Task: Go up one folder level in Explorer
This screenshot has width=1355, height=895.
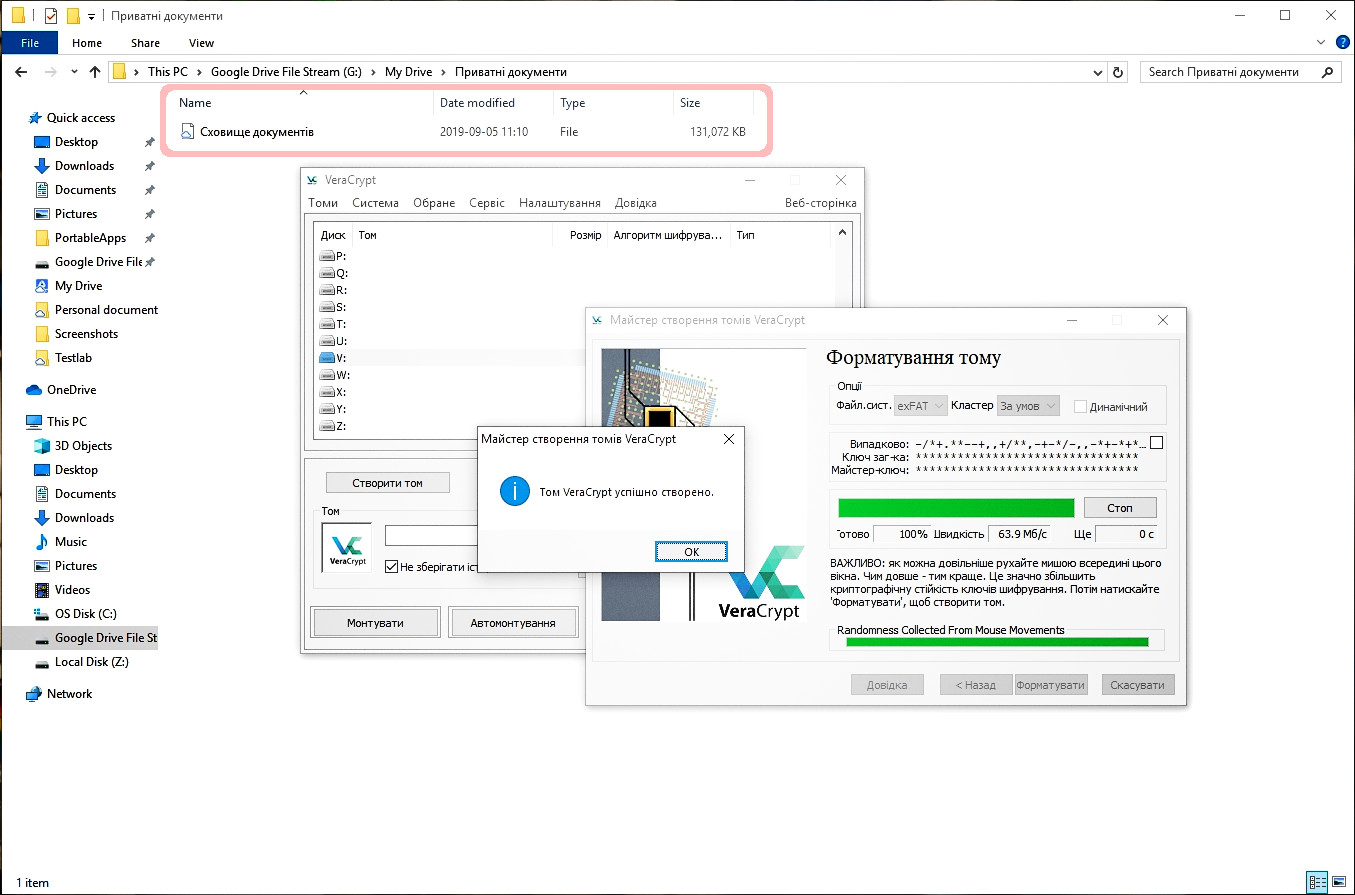Action: (x=95, y=72)
